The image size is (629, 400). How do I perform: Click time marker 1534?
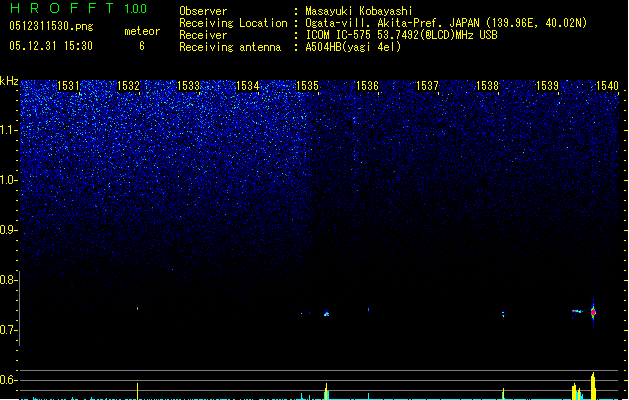pos(248,86)
